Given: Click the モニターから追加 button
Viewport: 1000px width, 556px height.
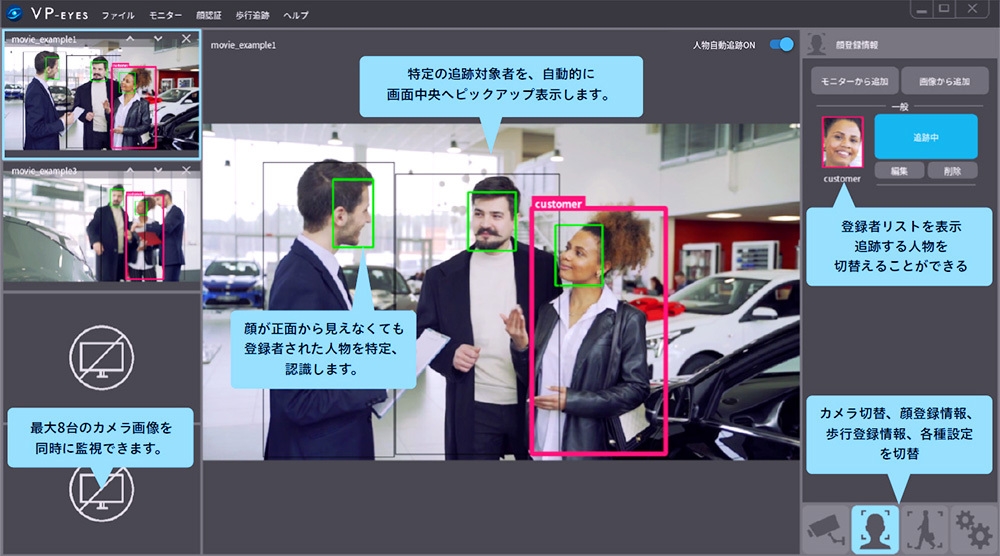Looking at the screenshot, I should (x=853, y=81).
